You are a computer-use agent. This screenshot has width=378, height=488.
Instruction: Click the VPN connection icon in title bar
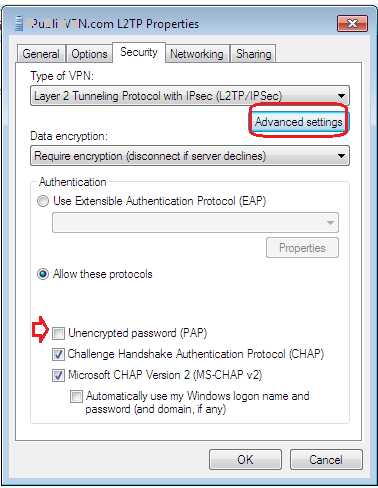click(19, 24)
